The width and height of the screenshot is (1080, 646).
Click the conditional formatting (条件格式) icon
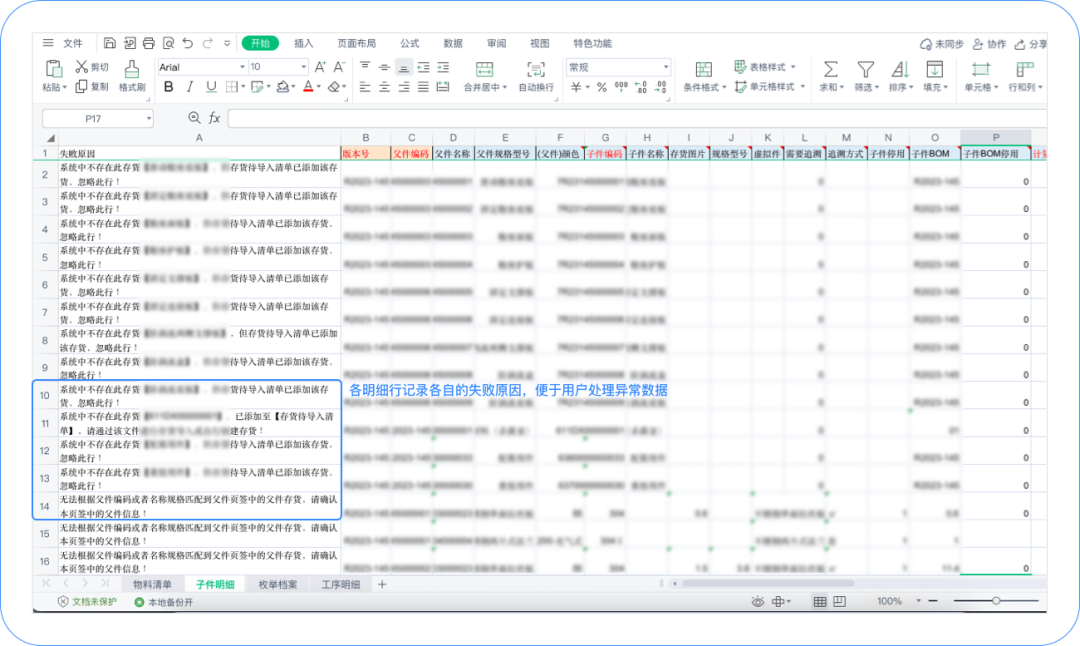(704, 68)
